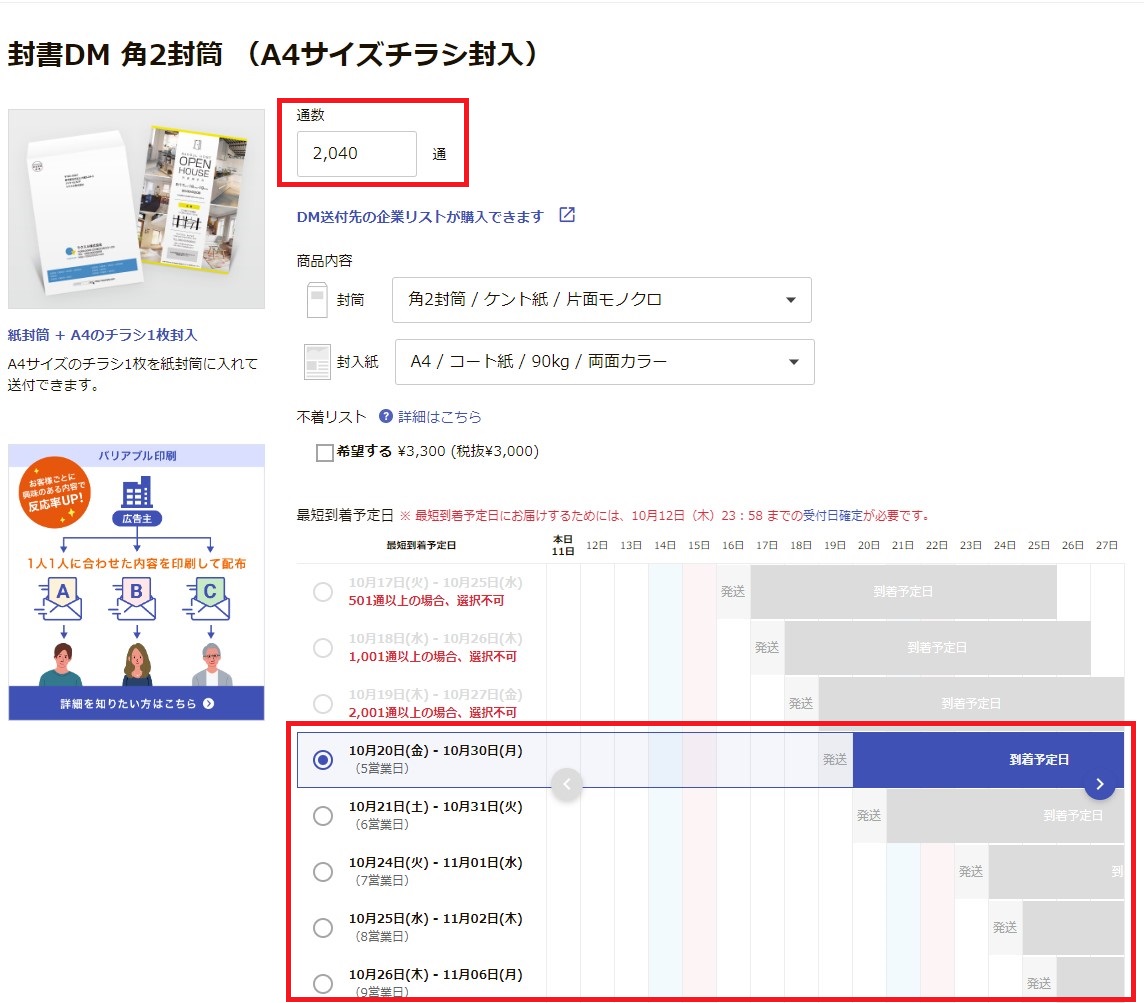
Task: Select the 10月21日(土) - 10月31日(火) delivery option
Action: [x=322, y=816]
